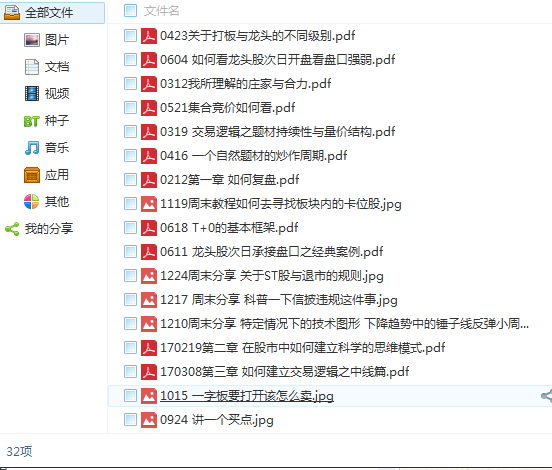The image size is (552, 470).
Task: Open 170219第二章 在股市中如何建立科学的思维模式.pdf
Action: [x=302, y=348]
